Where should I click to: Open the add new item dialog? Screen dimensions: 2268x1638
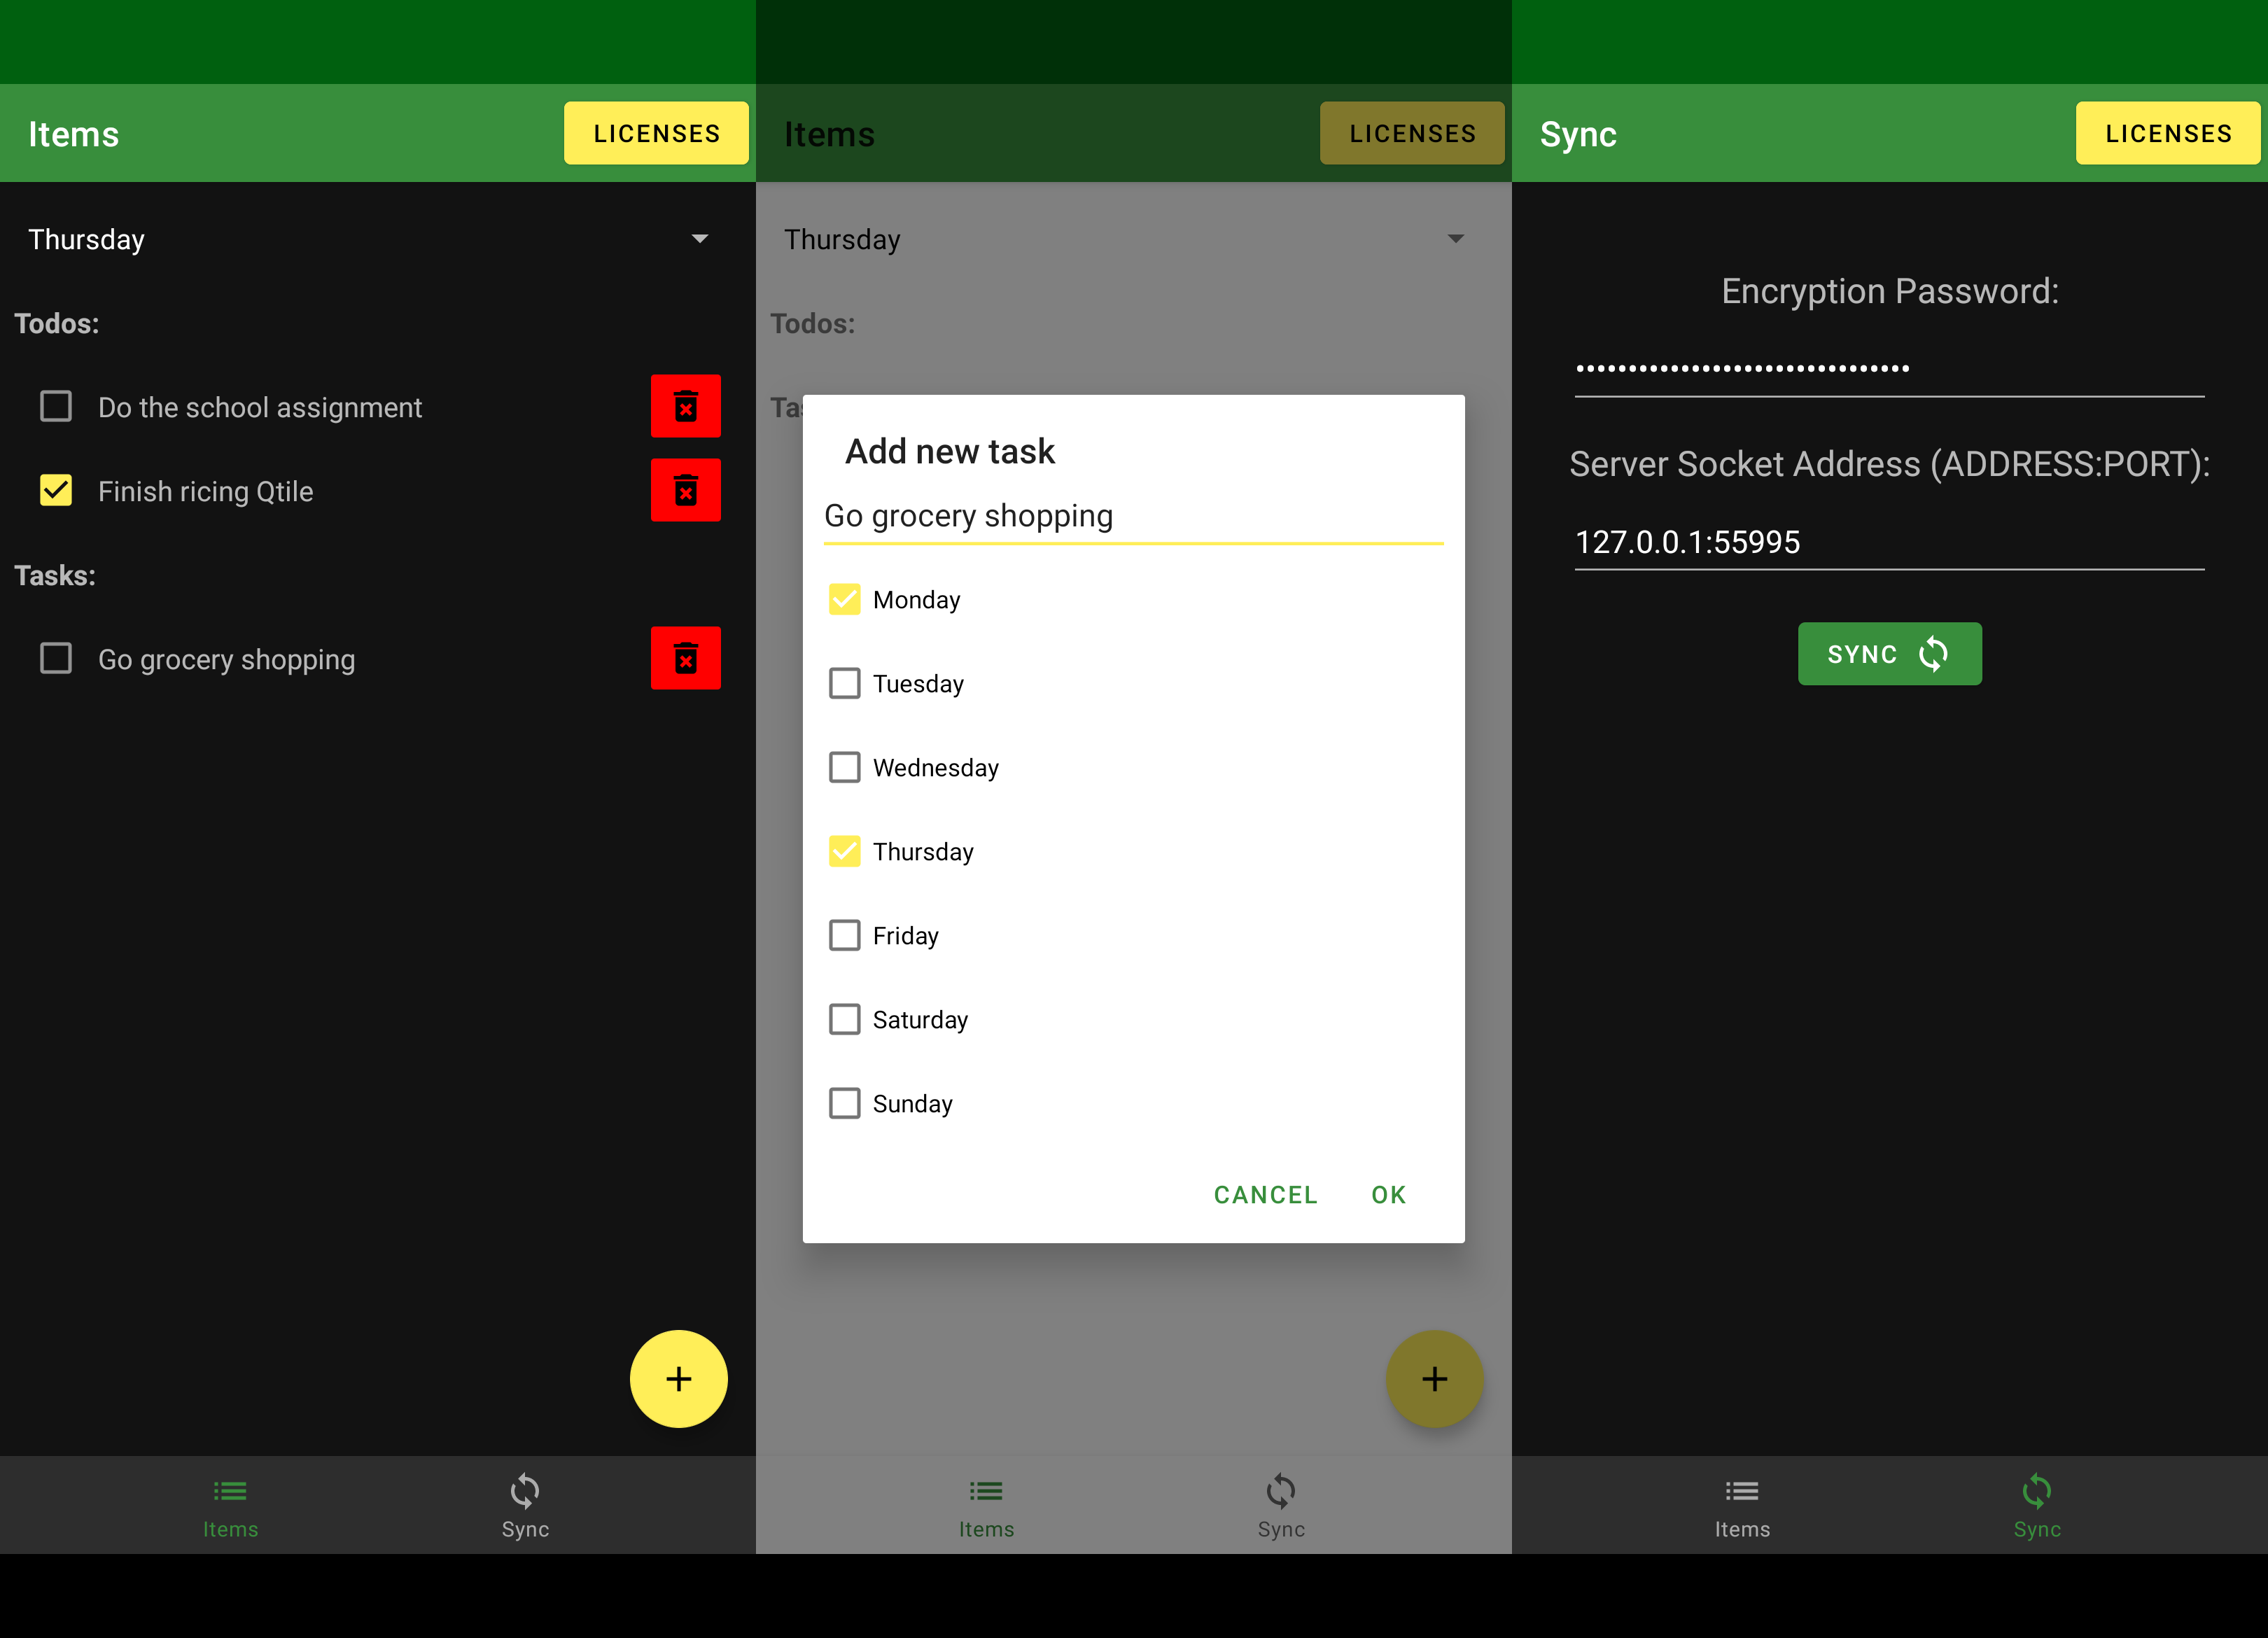(x=679, y=1379)
